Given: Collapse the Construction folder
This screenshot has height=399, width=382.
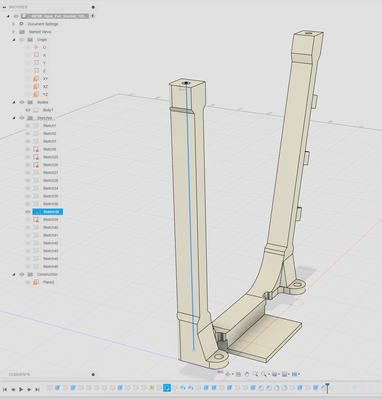Looking at the screenshot, I should (14, 274).
